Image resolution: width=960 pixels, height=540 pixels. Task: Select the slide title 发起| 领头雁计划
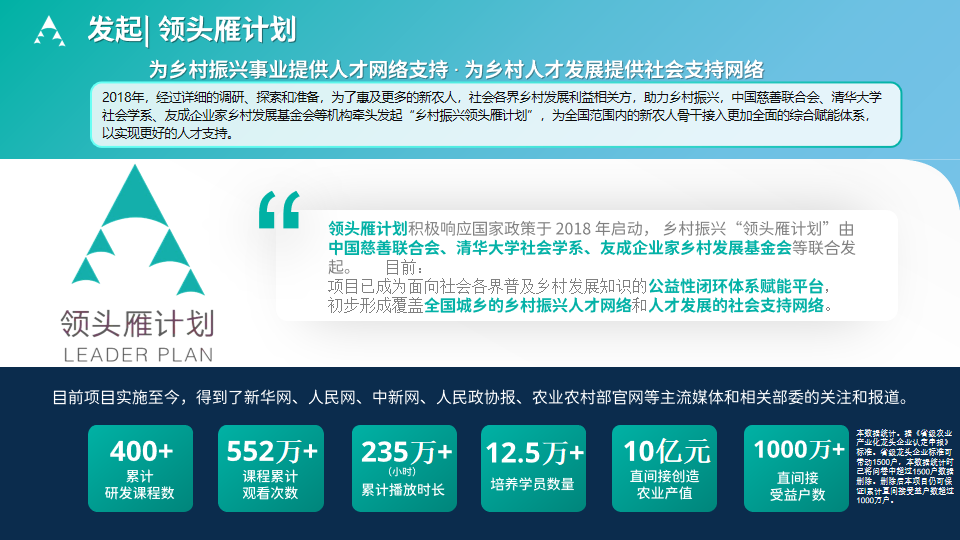[x=192, y=30]
